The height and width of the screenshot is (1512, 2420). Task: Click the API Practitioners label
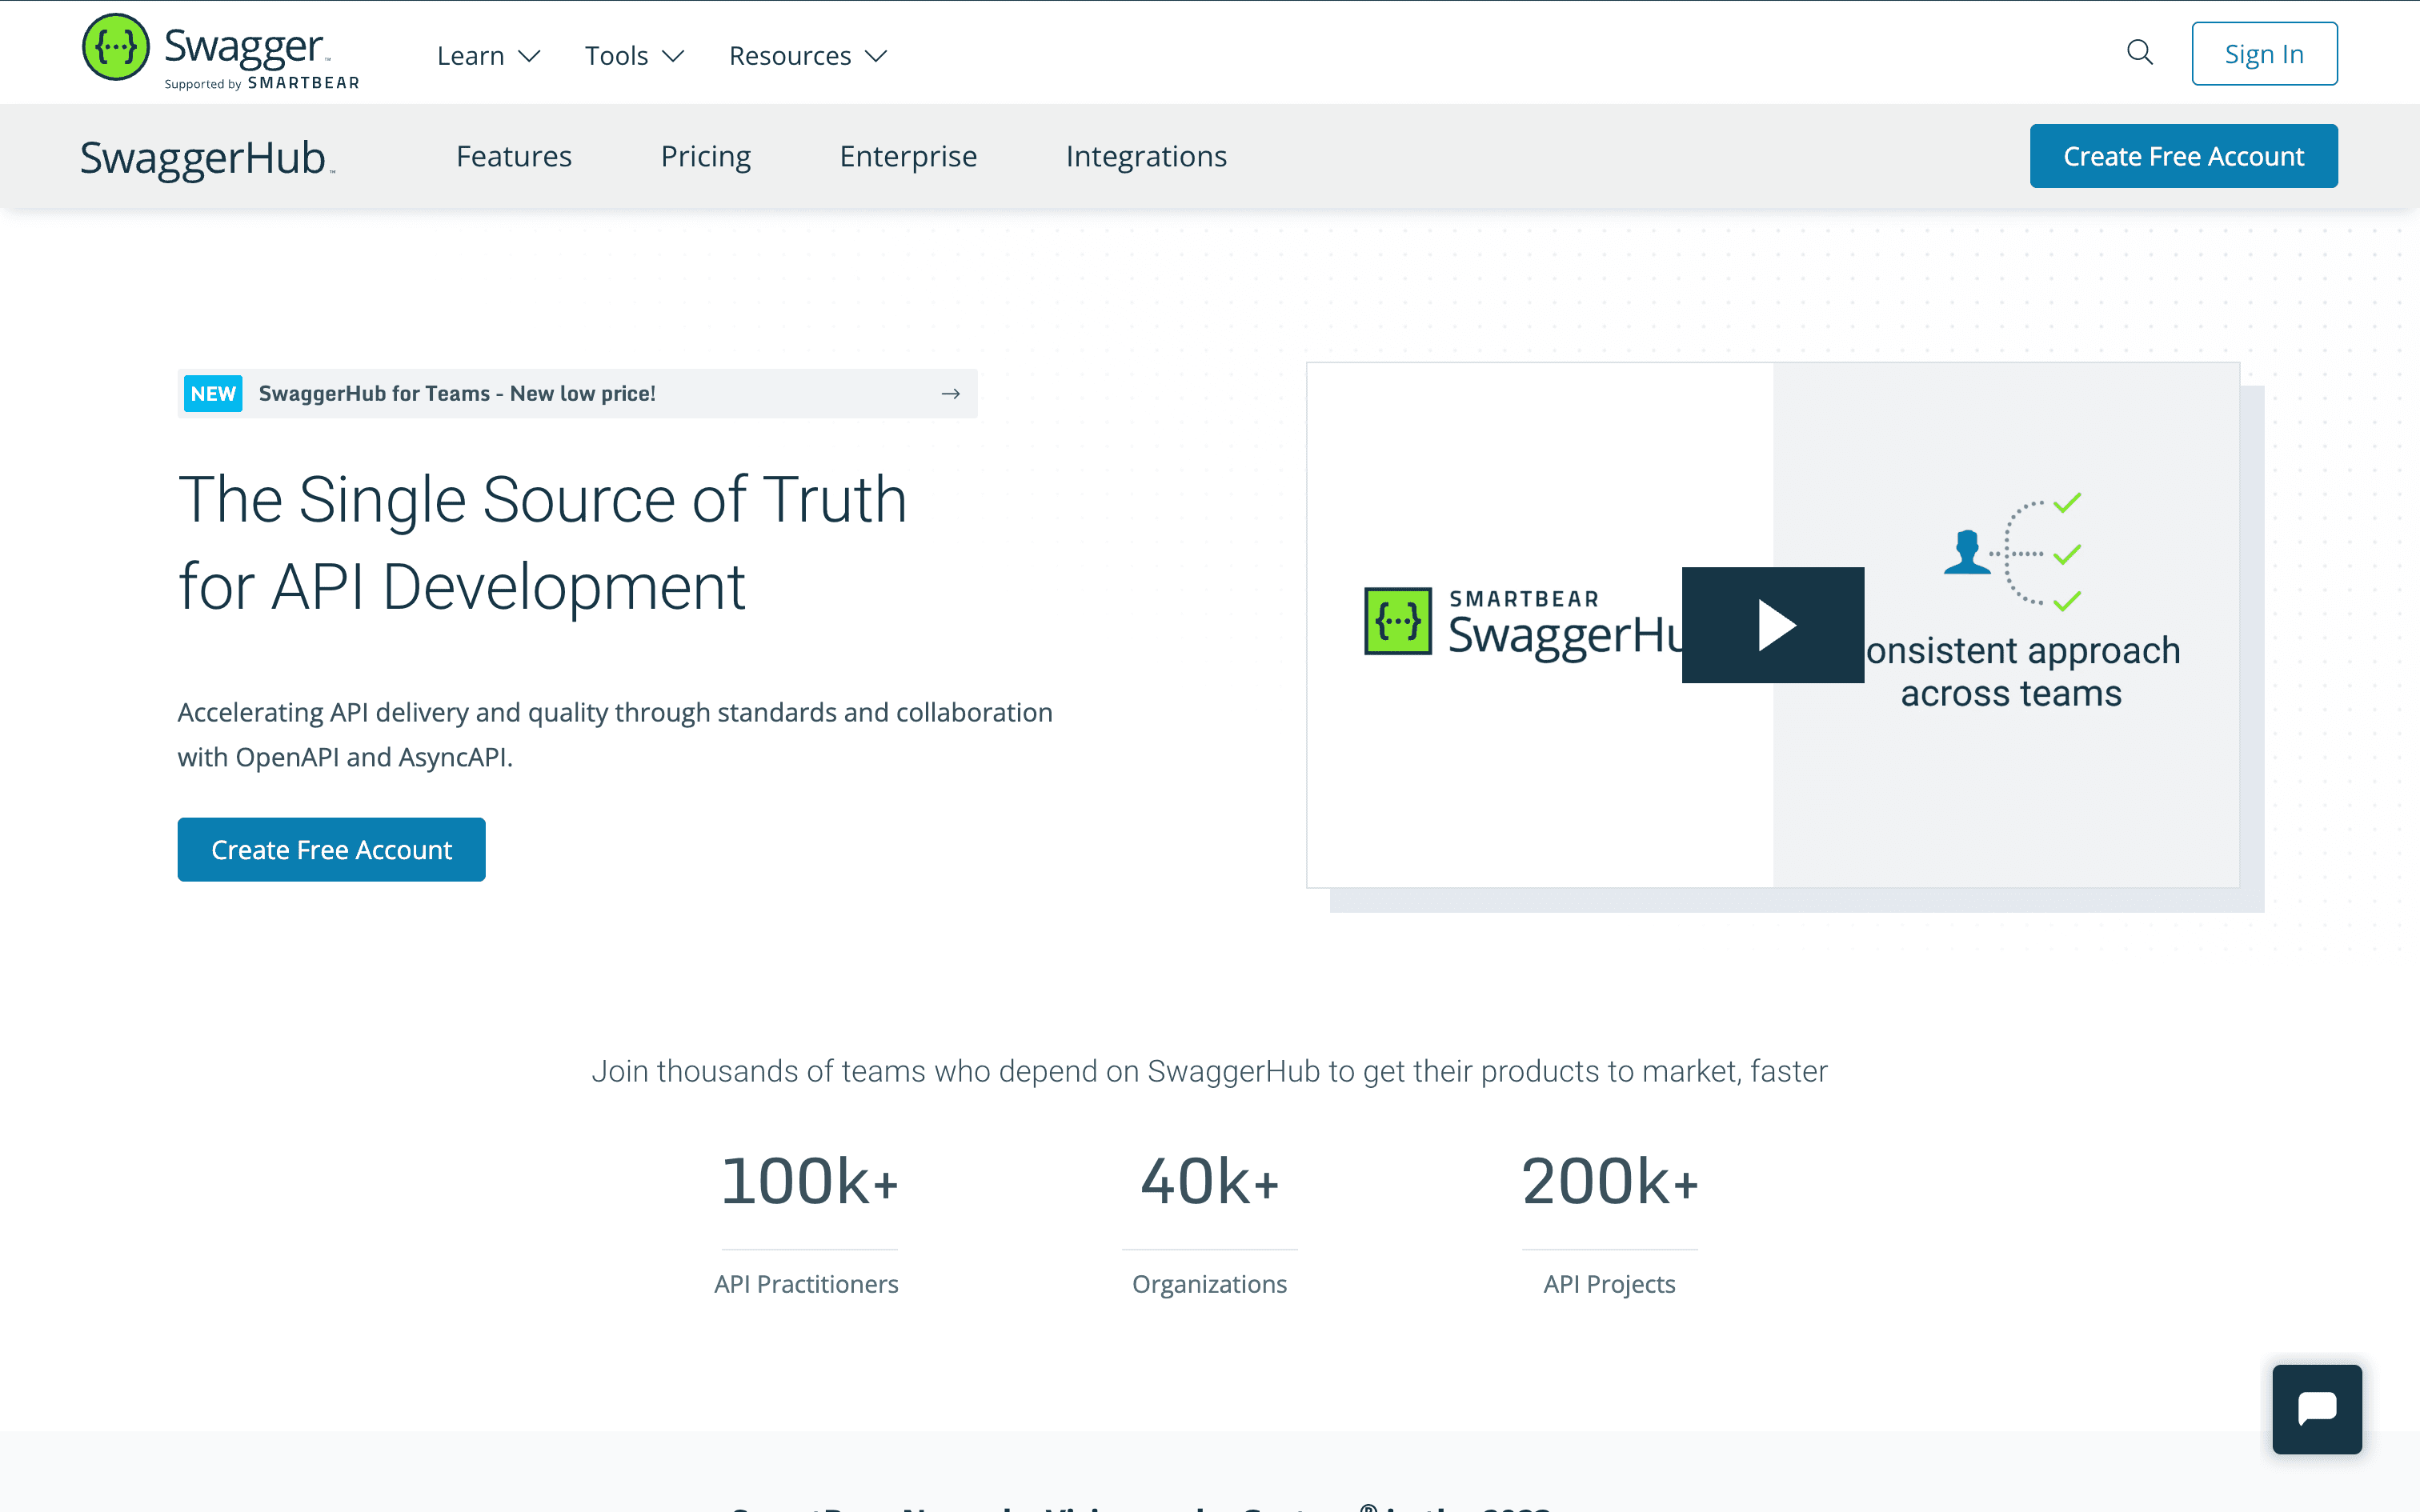click(806, 1284)
